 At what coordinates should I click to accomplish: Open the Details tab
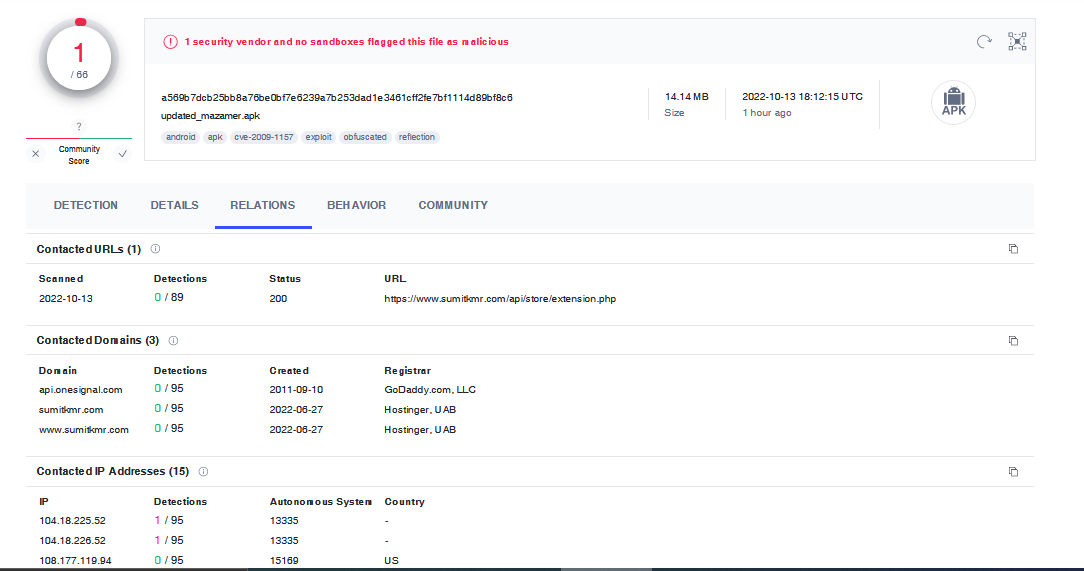point(174,205)
